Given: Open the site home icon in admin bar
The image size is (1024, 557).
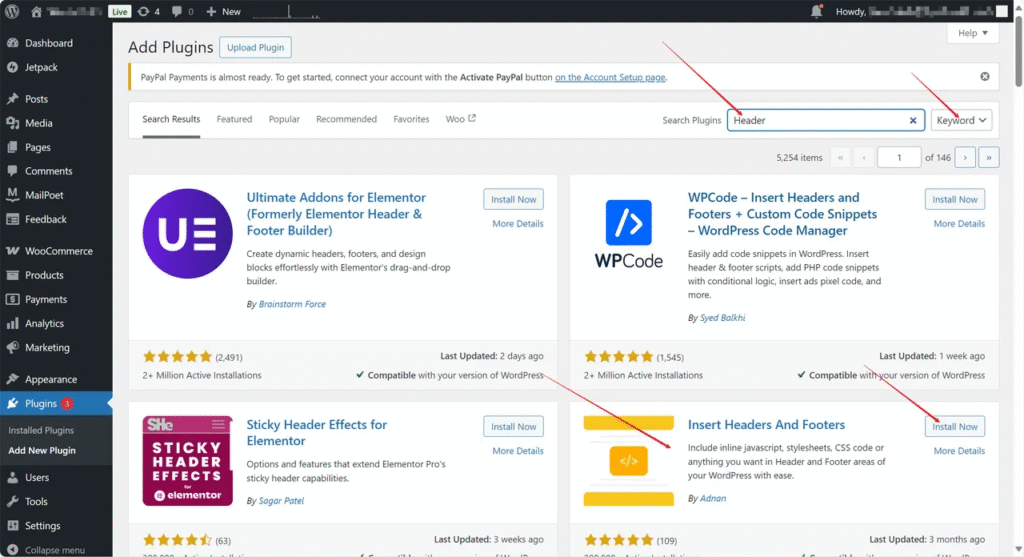Looking at the screenshot, I should pyautogui.click(x=37, y=12).
